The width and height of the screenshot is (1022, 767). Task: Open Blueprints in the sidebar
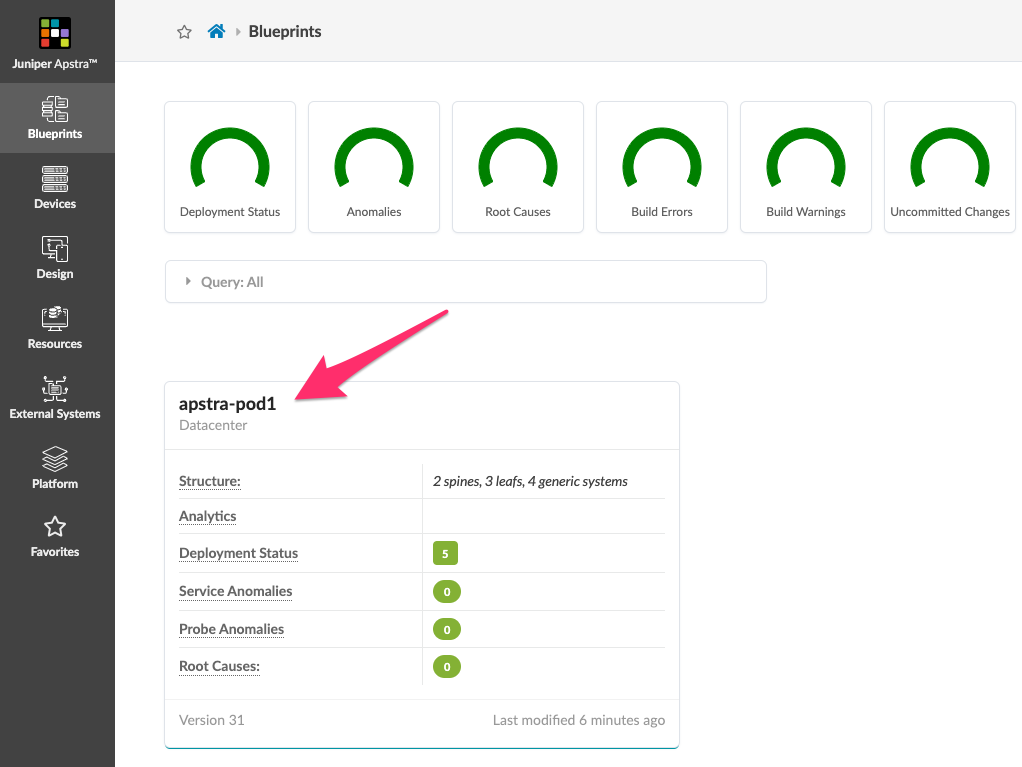[x=55, y=118]
